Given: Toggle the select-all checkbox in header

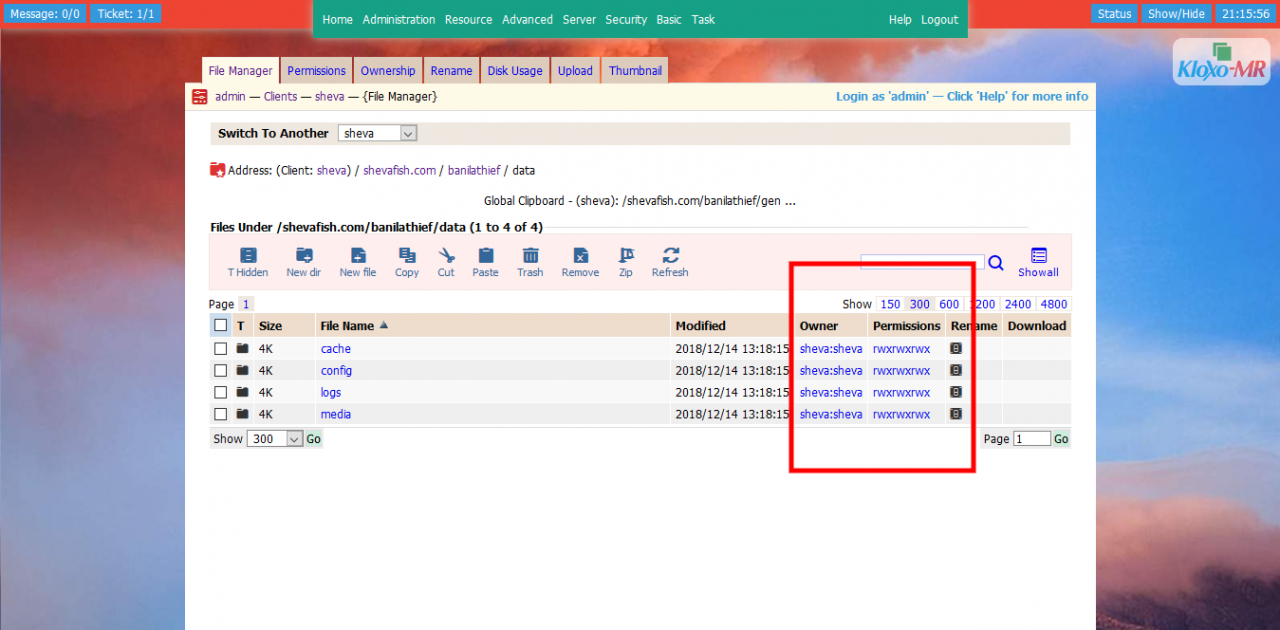Looking at the screenshot, I should 221,325.
